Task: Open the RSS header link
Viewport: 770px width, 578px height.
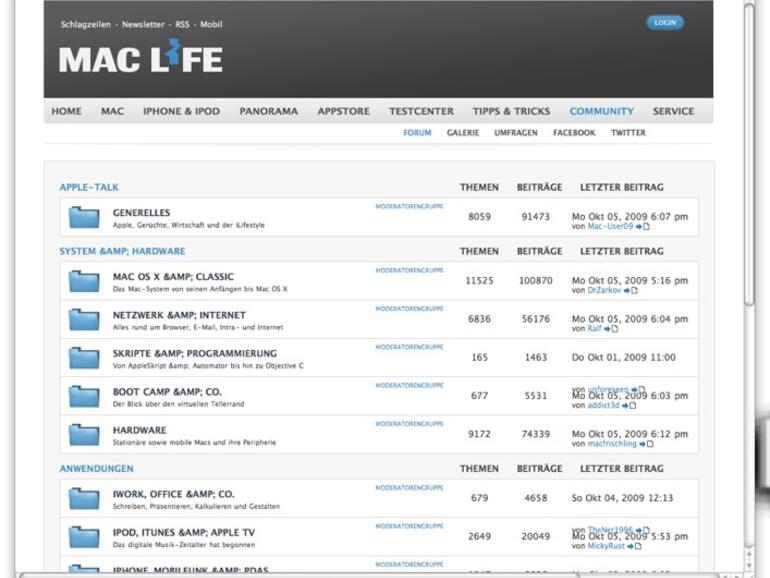Action: tap(182, 25)
